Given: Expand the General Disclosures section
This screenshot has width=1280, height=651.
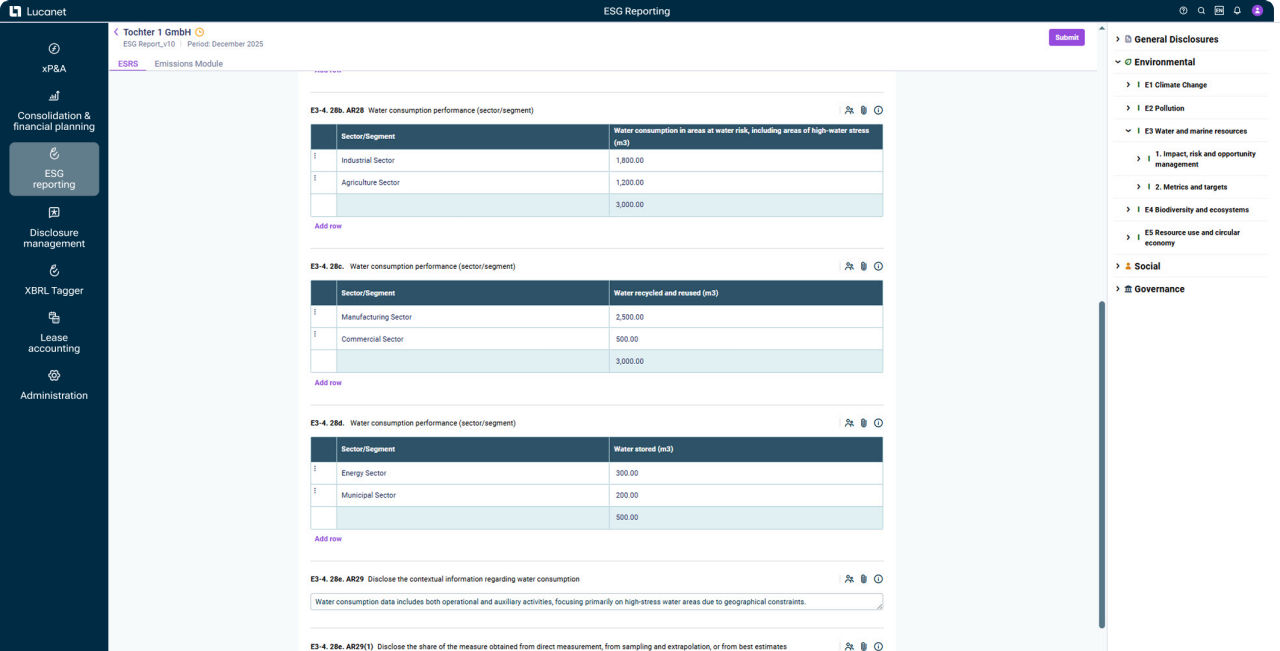Looking at the screenshot, I should click(x=1118, y=39).
